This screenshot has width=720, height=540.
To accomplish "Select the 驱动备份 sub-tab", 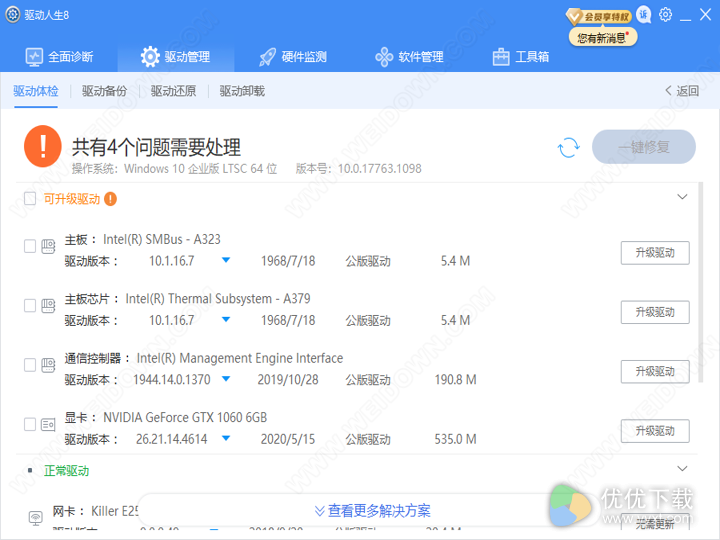I will (x=105, y=91).
